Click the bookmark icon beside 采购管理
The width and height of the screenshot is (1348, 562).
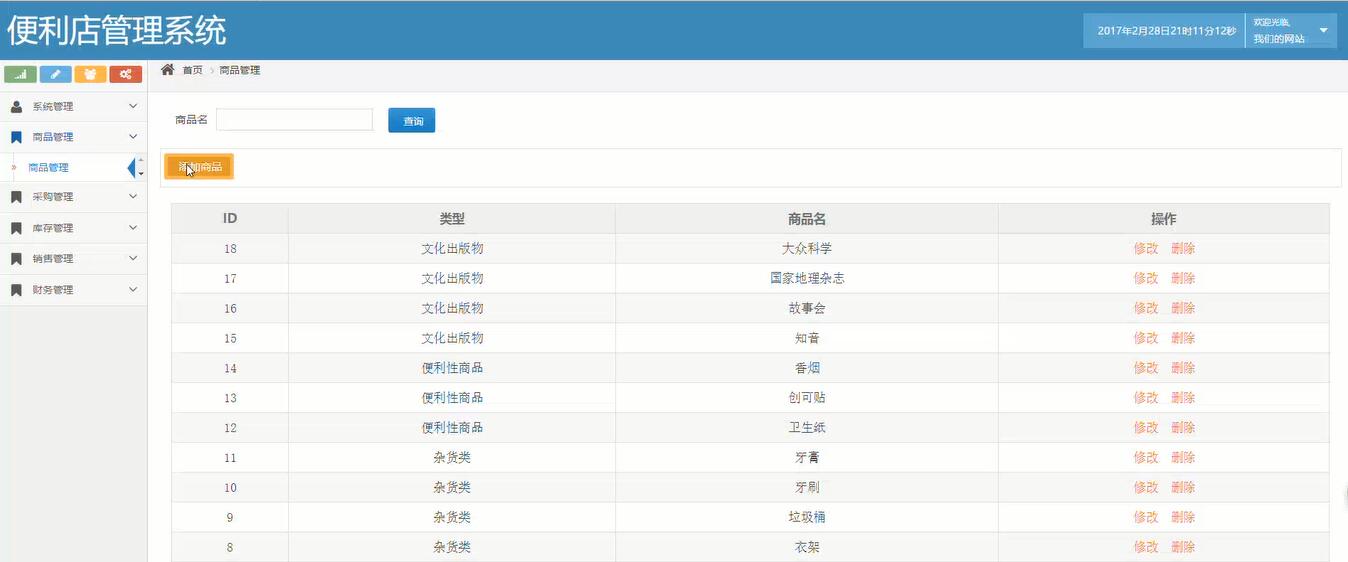(x=16, y=197)
